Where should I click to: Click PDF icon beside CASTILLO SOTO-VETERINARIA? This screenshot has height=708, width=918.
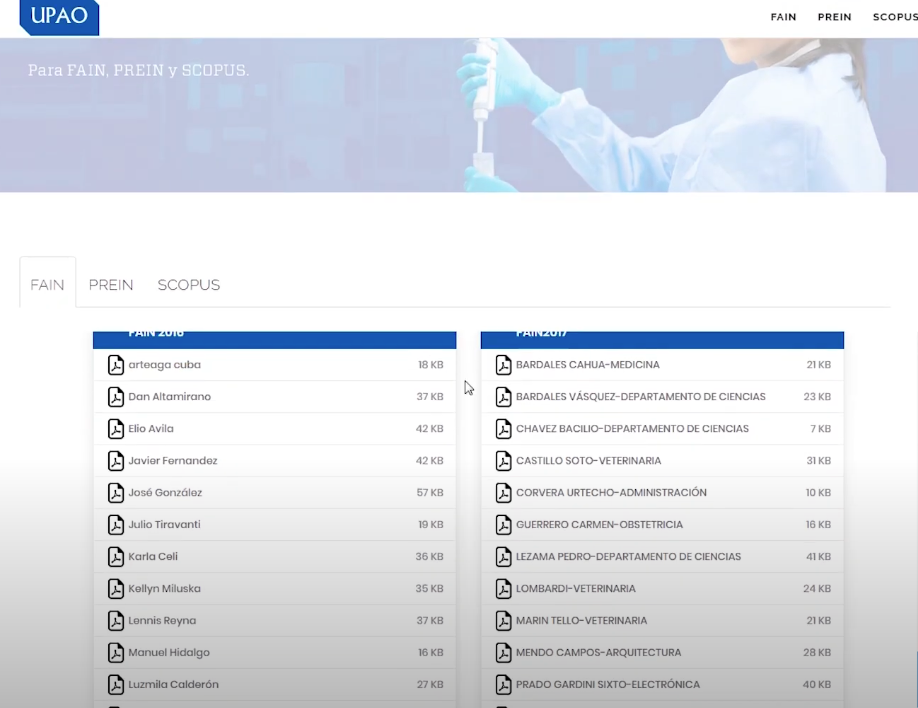[x=504, y=461]
